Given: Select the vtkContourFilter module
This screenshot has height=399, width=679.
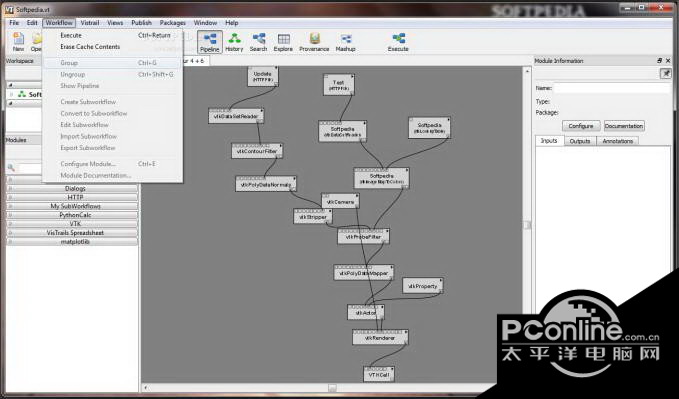Looking at the screenshot, I should point(257,151).
